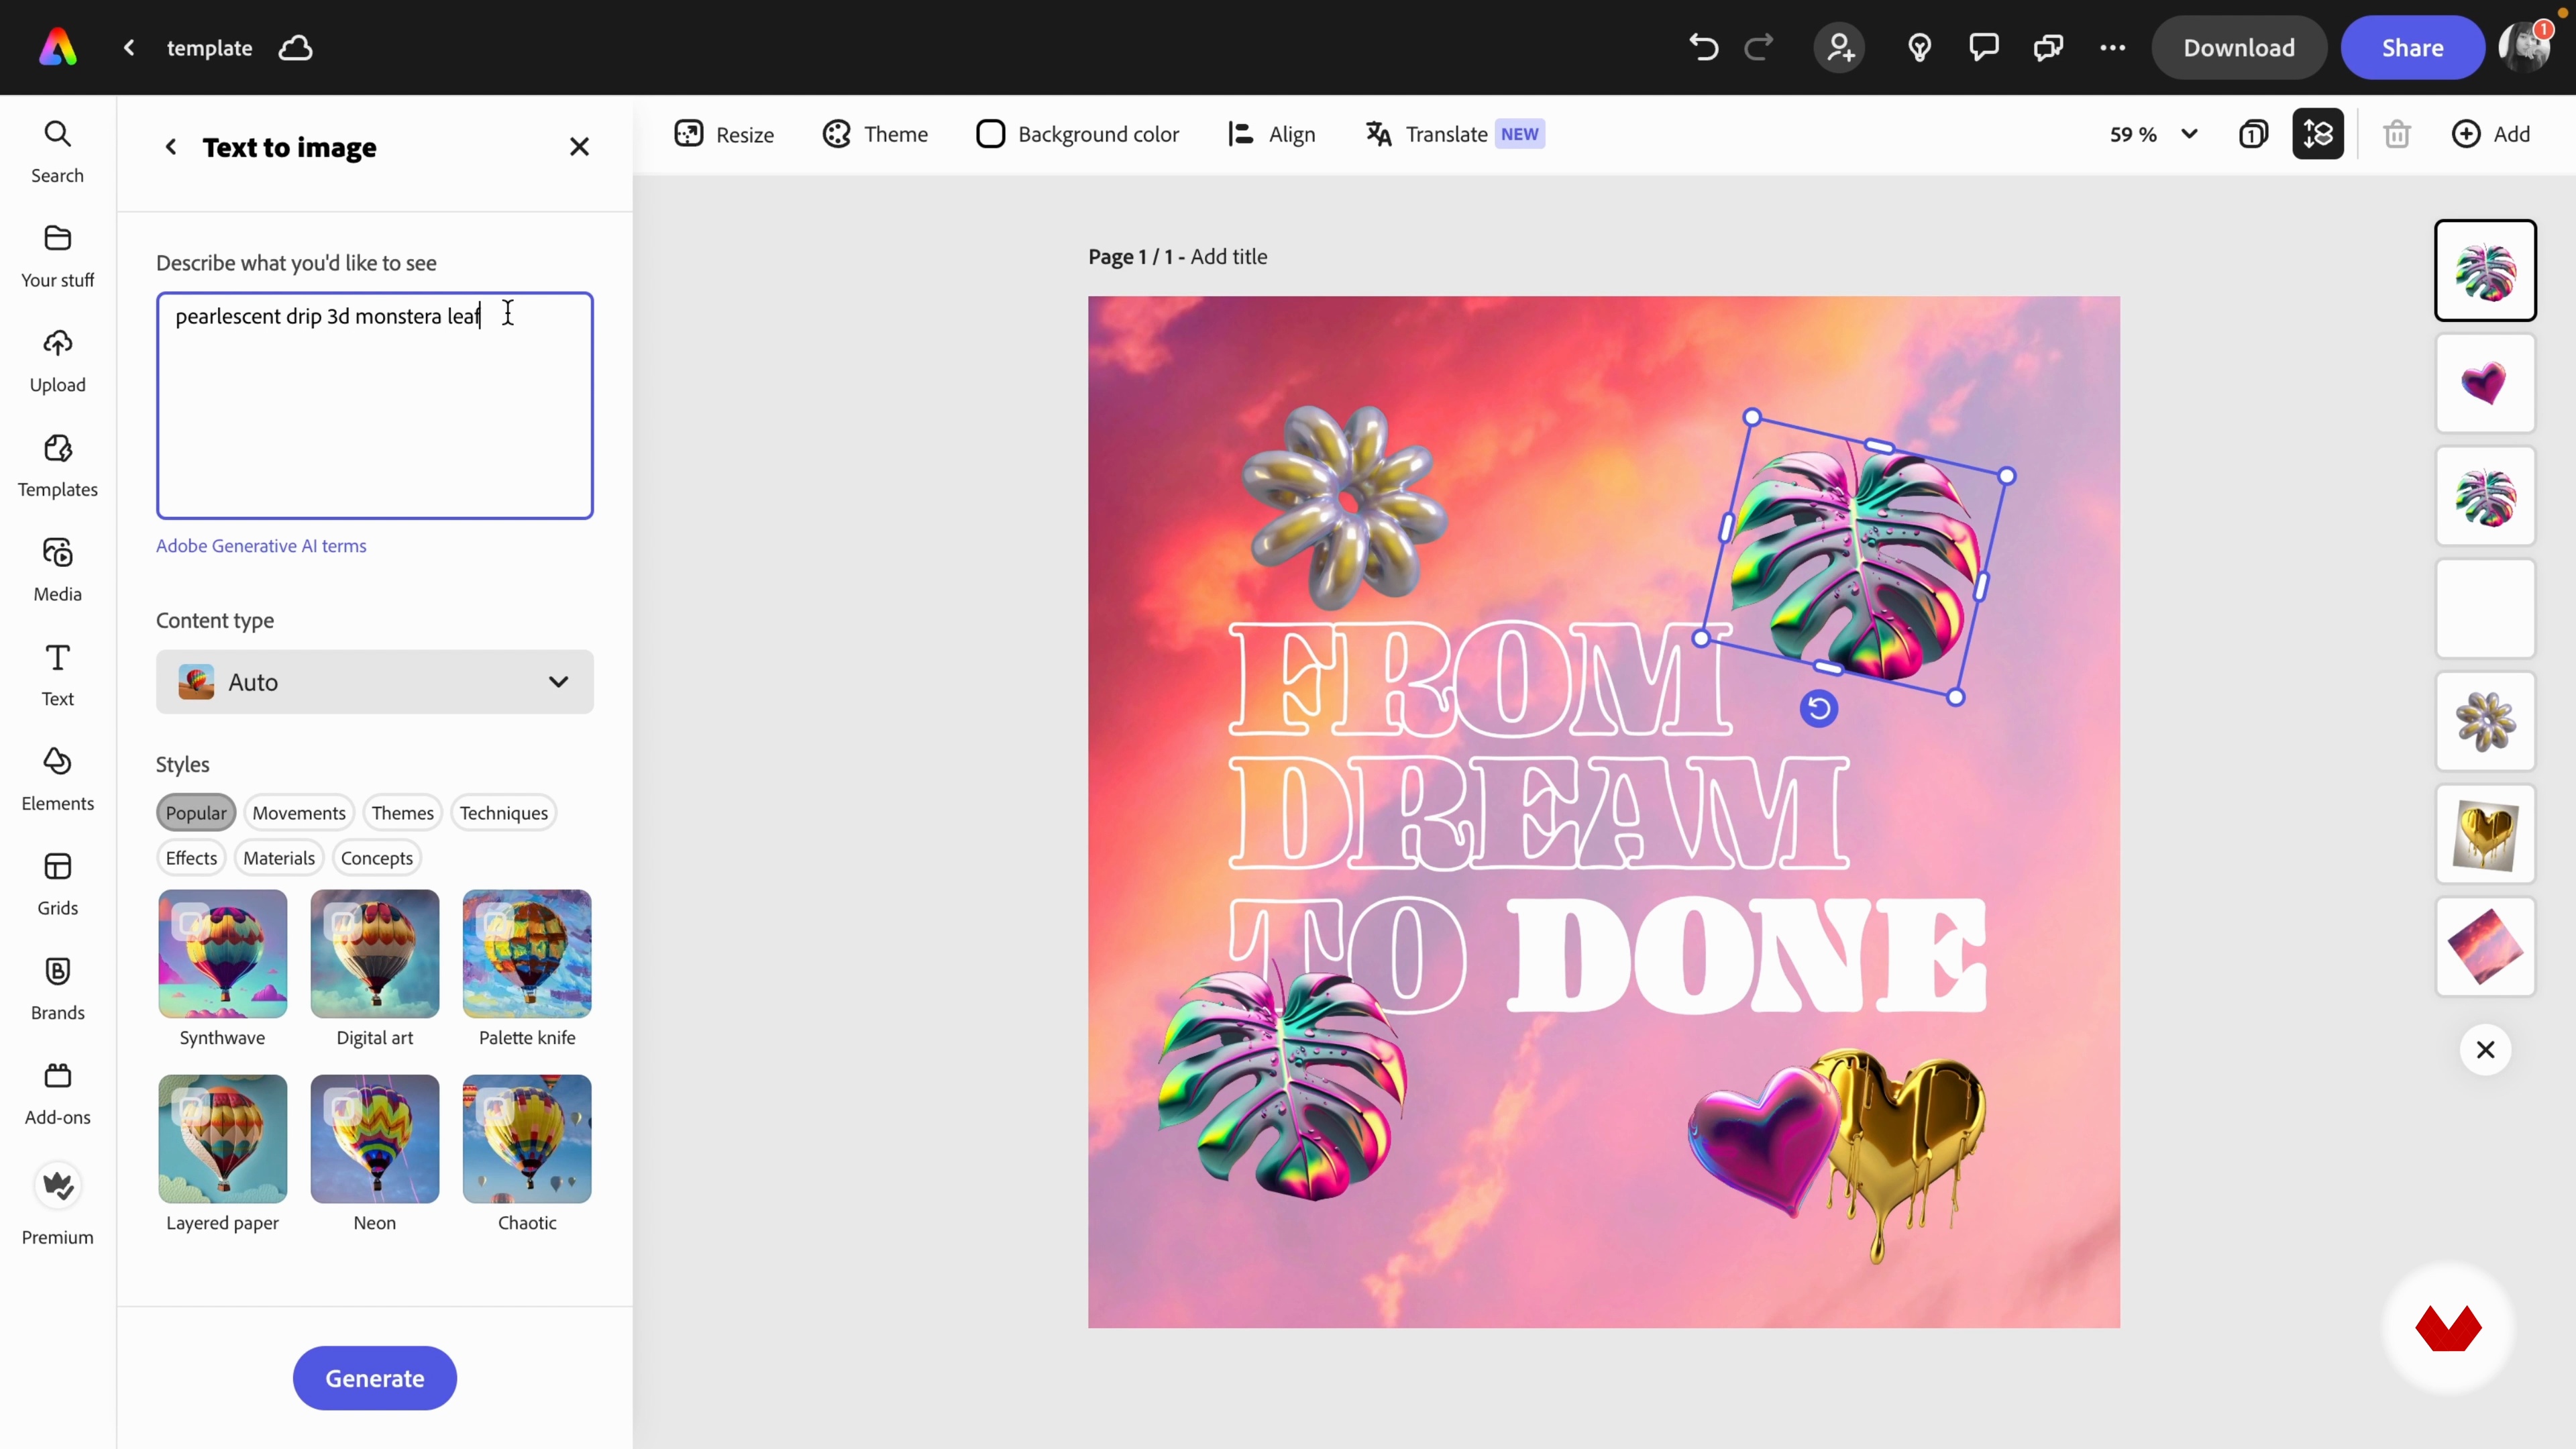Open the double-bubble chat icon

click(x=2049, y=47)
